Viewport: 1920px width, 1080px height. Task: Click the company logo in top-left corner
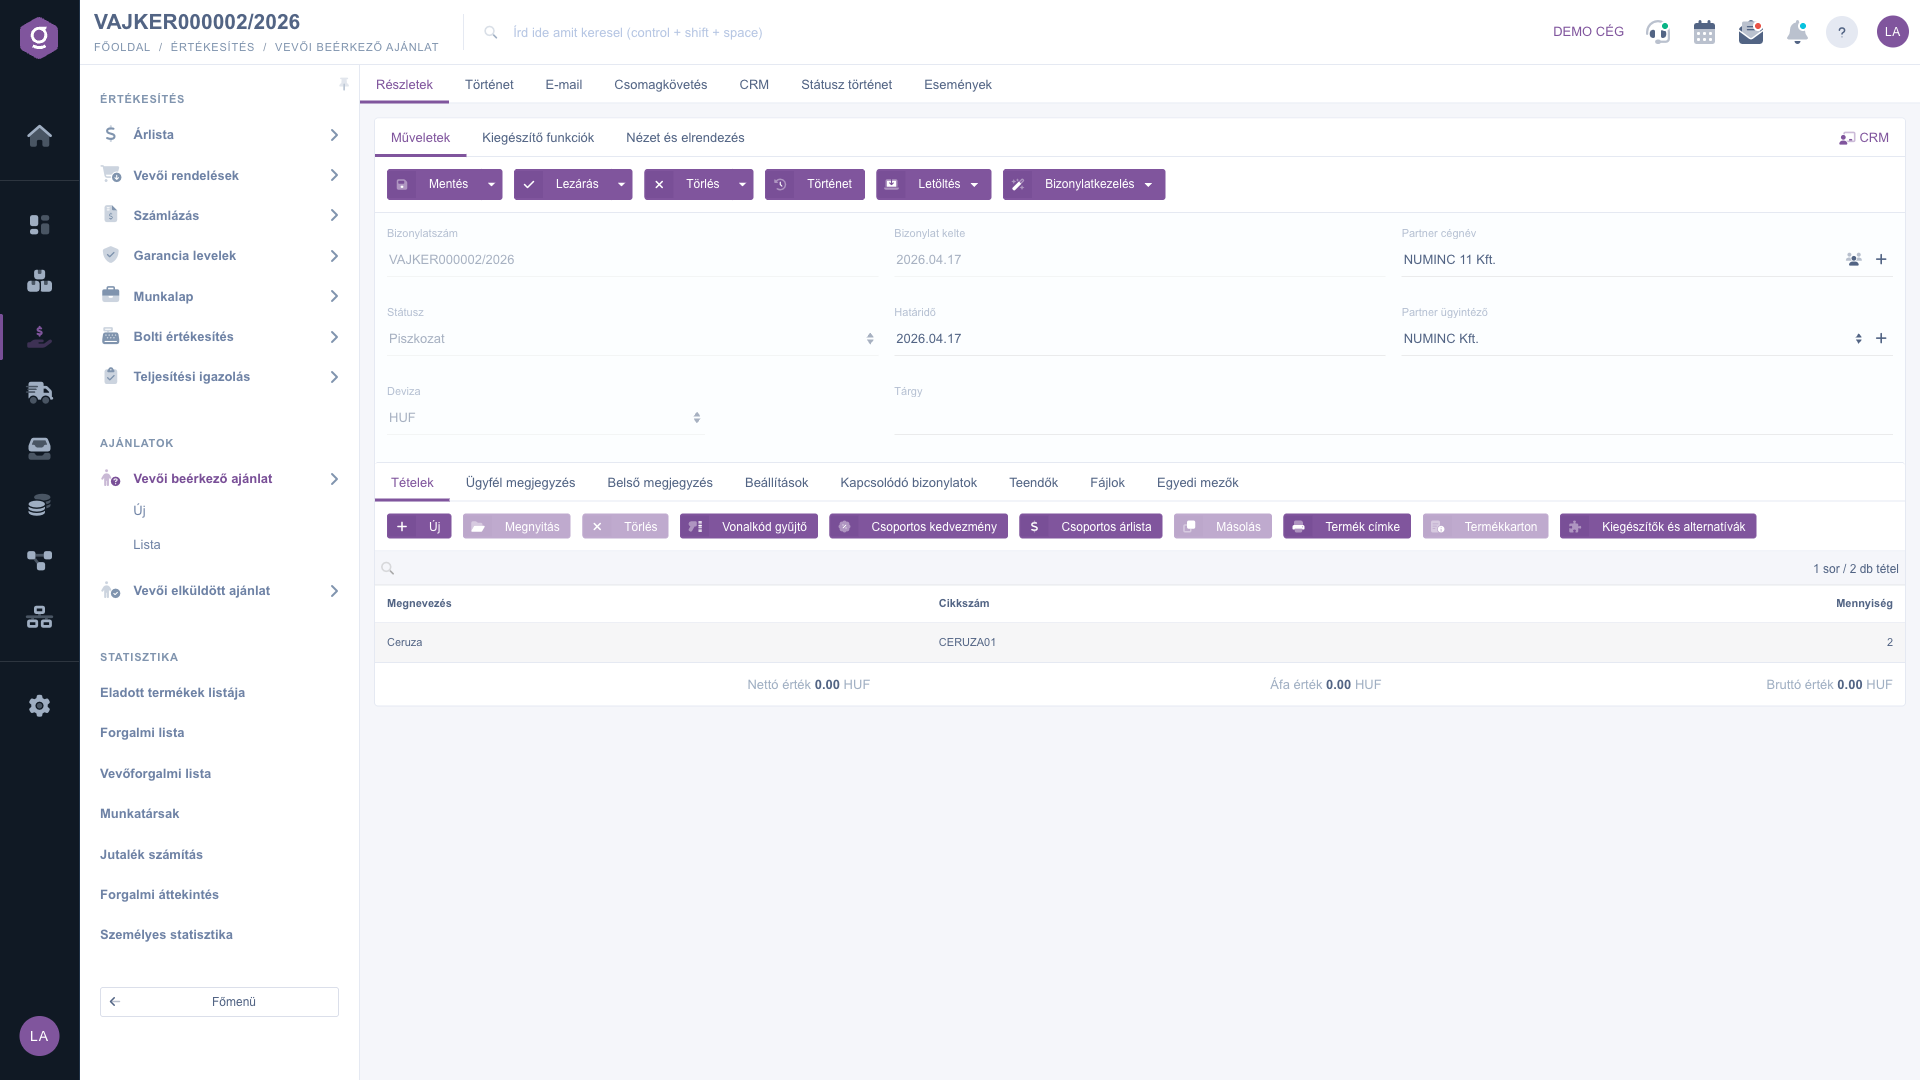[39, 38]
